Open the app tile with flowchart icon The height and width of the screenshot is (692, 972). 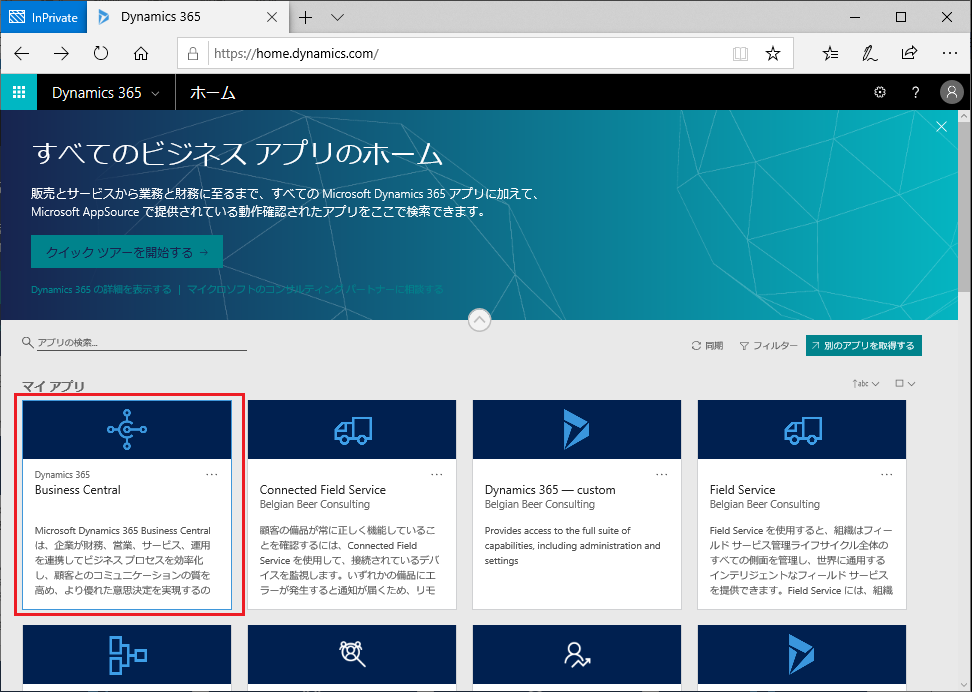pos(127,655)
